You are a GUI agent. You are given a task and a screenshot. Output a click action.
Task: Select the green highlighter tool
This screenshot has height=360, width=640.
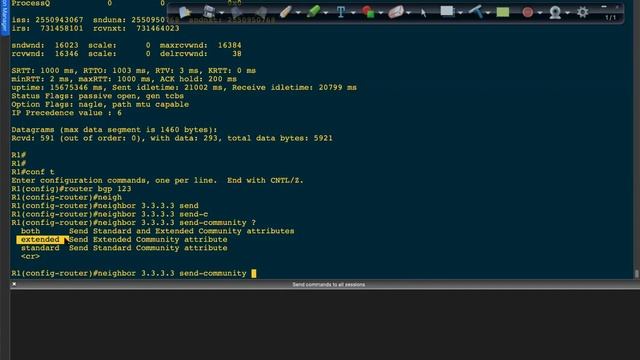(x=313, y=11)
